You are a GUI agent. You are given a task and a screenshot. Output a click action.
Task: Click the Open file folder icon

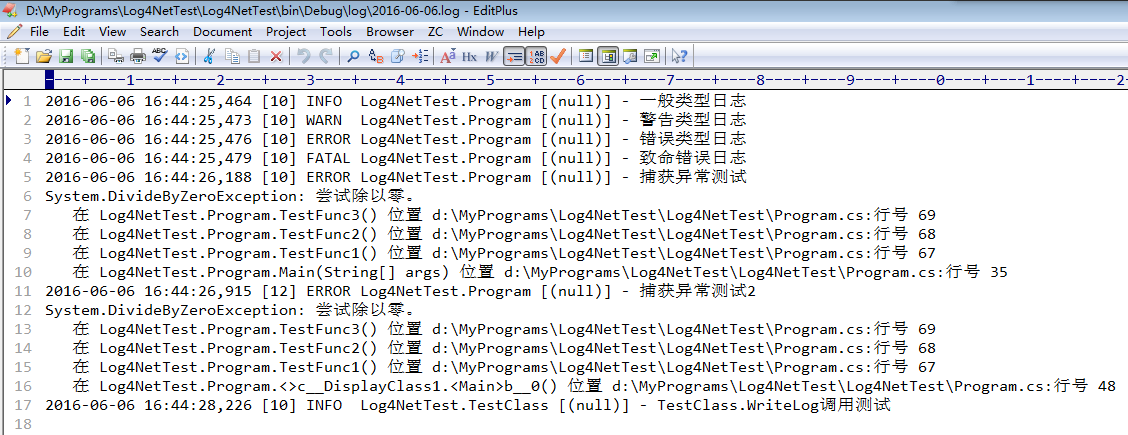click(x=44, y=56)
